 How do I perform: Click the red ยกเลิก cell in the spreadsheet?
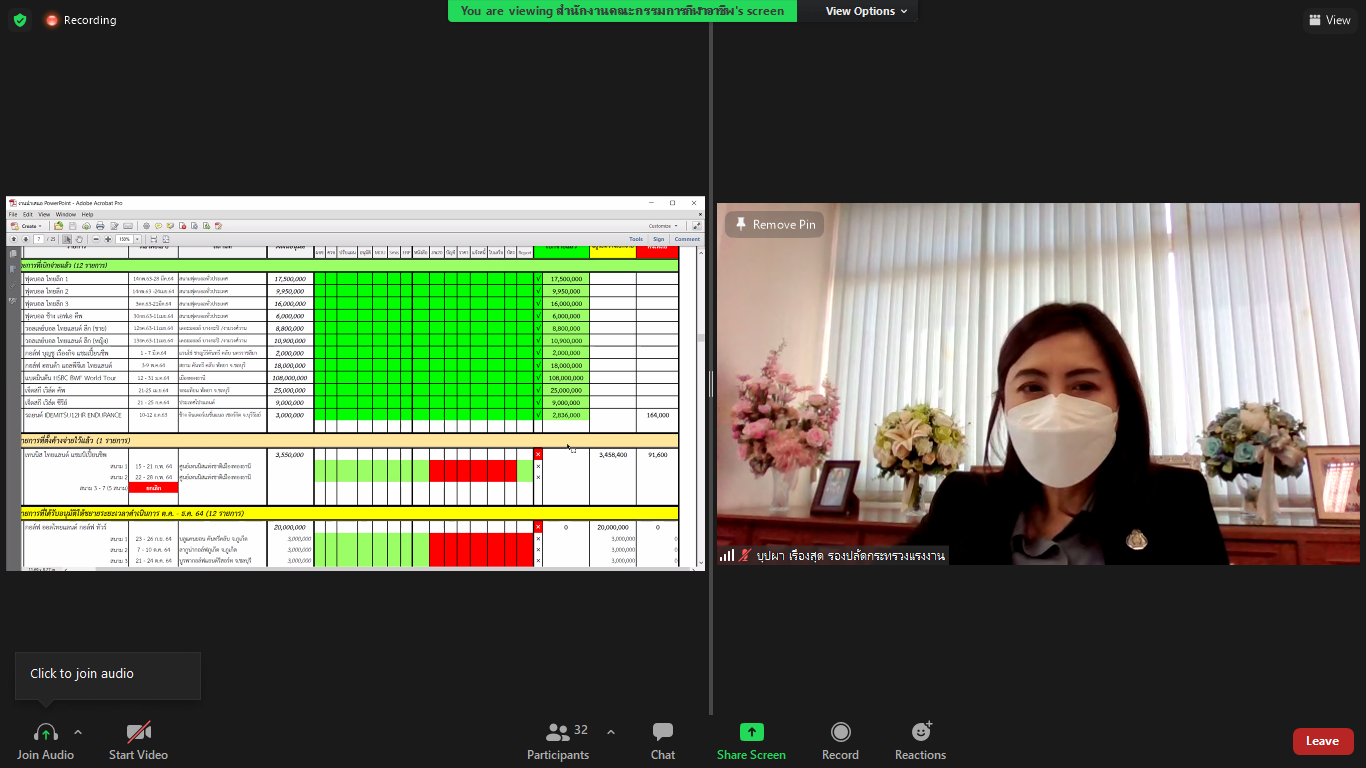[153, 488]
